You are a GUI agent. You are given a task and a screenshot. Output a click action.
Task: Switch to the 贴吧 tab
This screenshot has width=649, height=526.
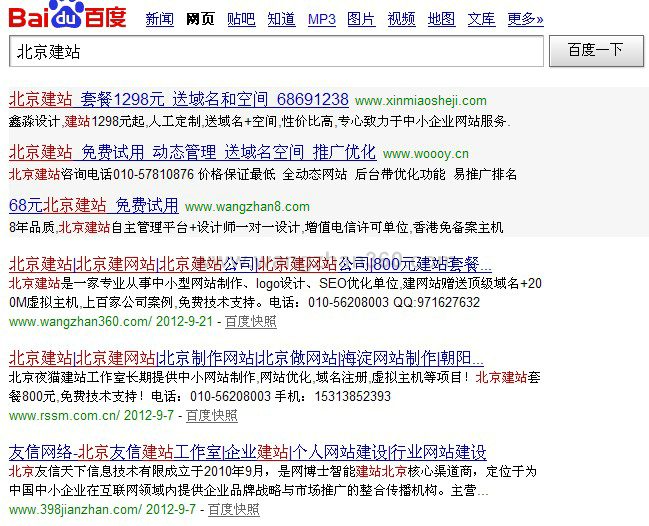241,19
